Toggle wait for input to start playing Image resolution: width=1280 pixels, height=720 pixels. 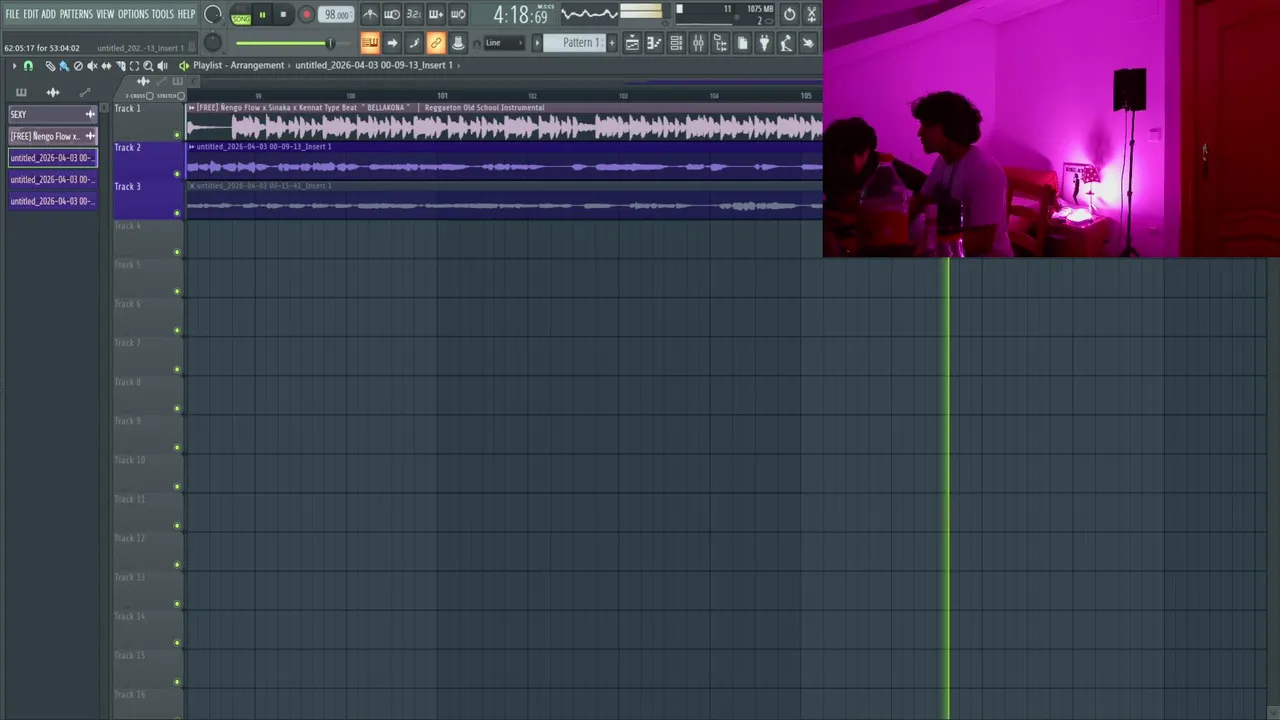(392, 14)
